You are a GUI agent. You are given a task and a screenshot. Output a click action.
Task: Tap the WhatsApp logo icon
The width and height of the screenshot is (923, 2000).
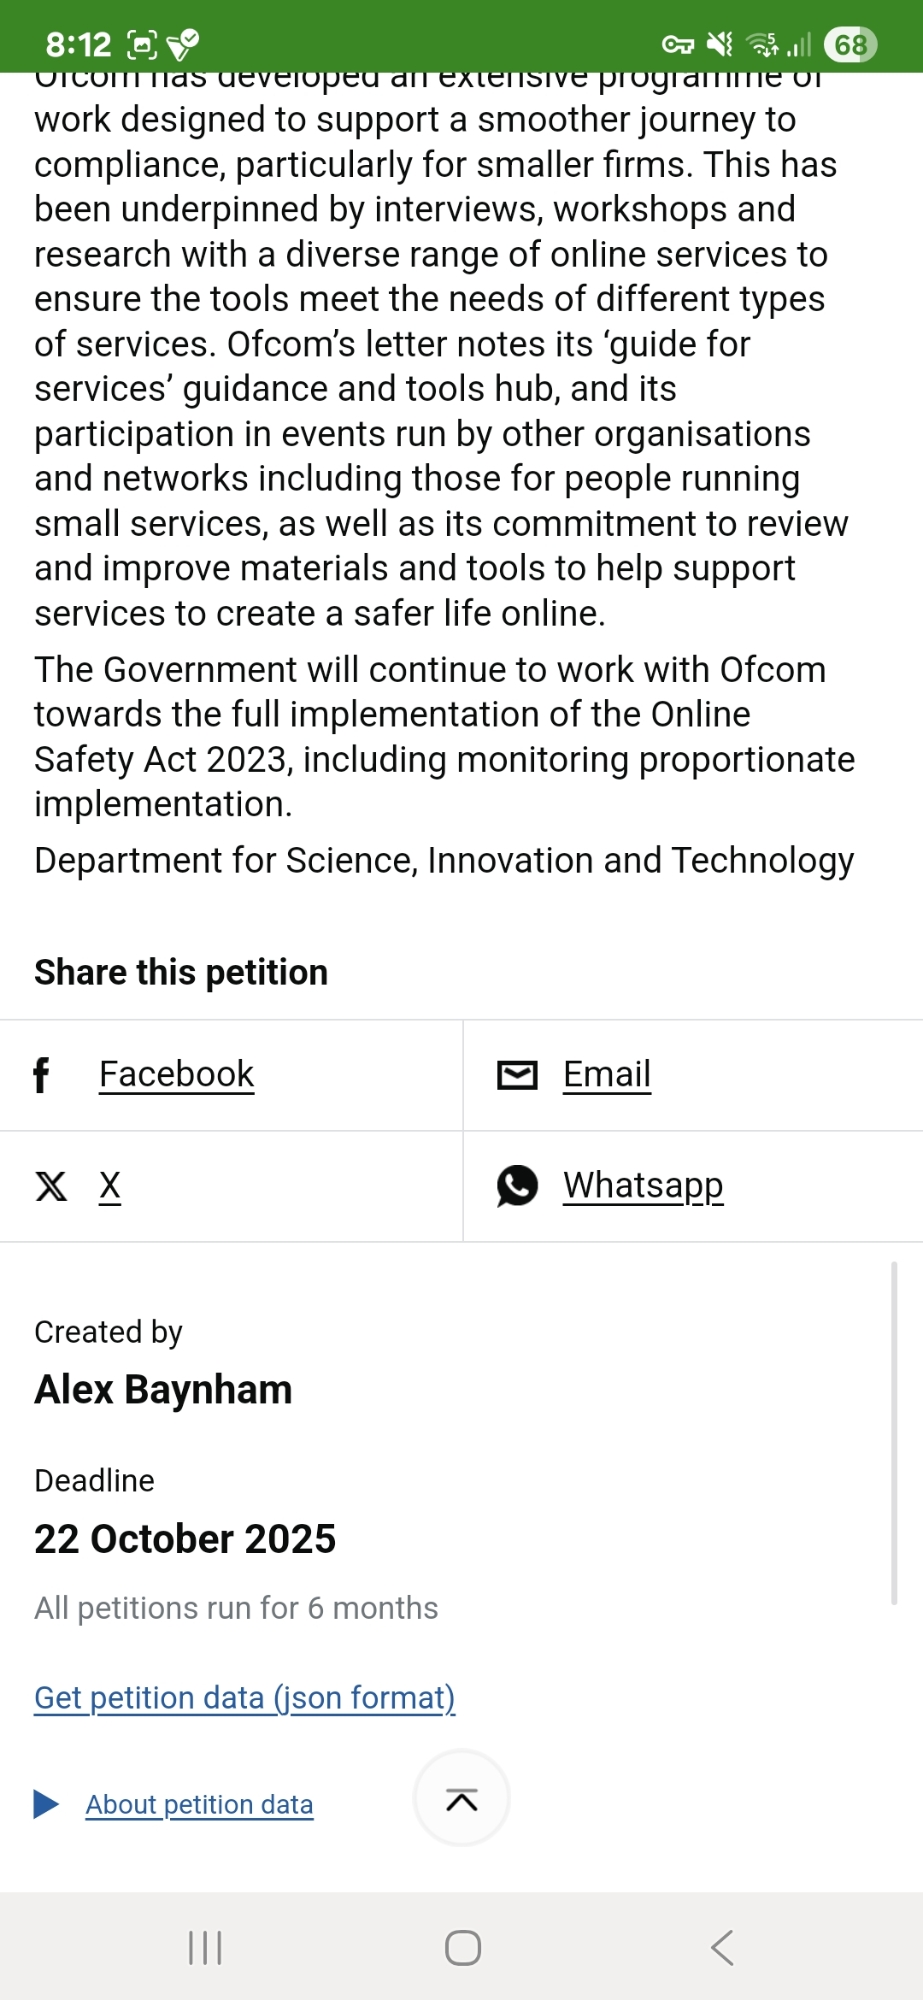coord(517,1186)
